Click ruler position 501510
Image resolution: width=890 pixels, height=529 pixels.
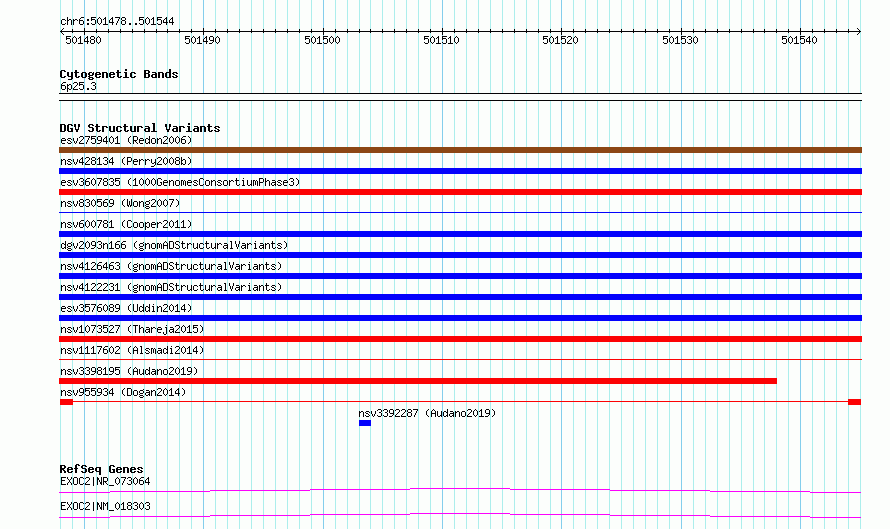(x=442, y=40)
